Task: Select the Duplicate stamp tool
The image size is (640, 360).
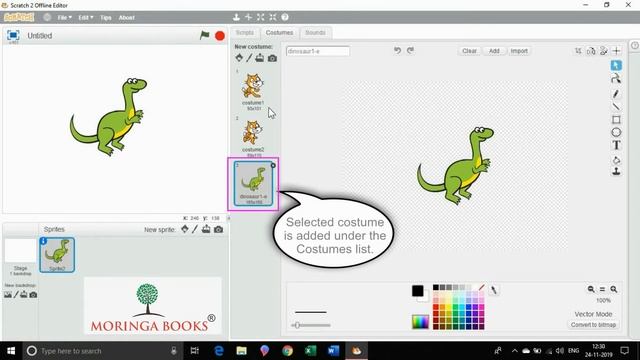Action: 616,171
